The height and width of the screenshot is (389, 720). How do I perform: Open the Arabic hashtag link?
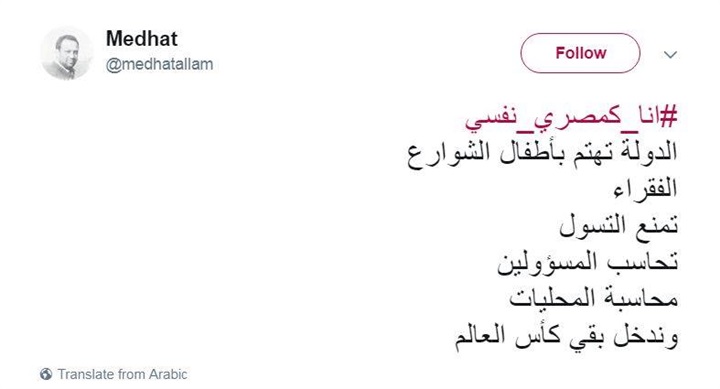571,118
